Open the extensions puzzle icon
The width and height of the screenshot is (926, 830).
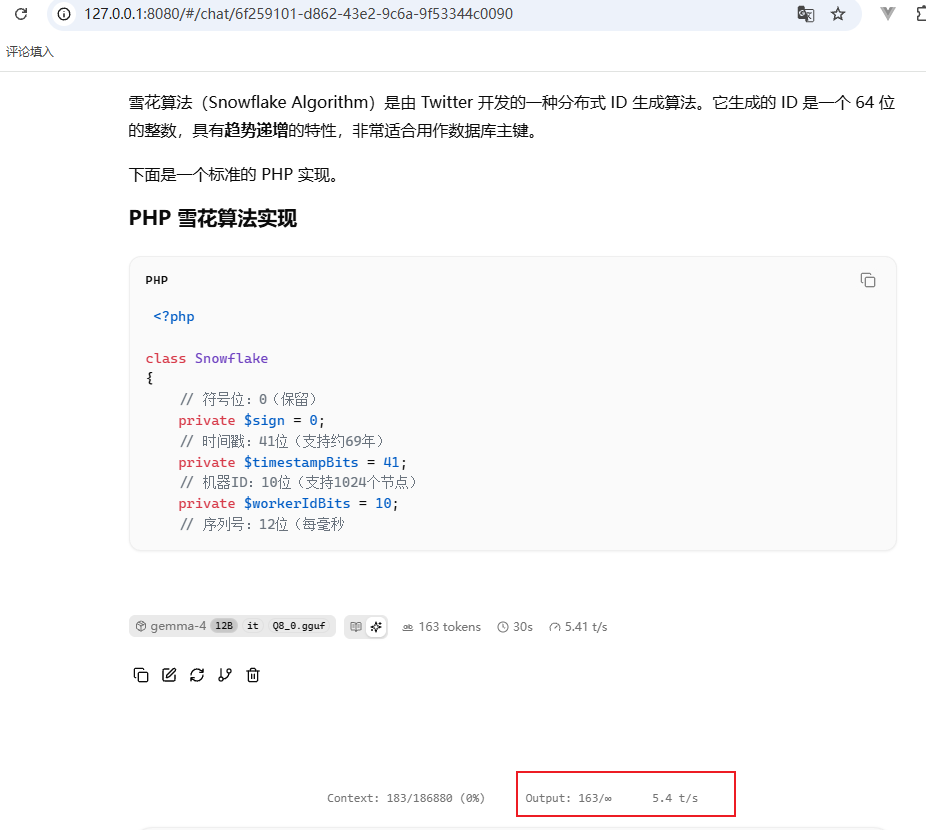920,14
